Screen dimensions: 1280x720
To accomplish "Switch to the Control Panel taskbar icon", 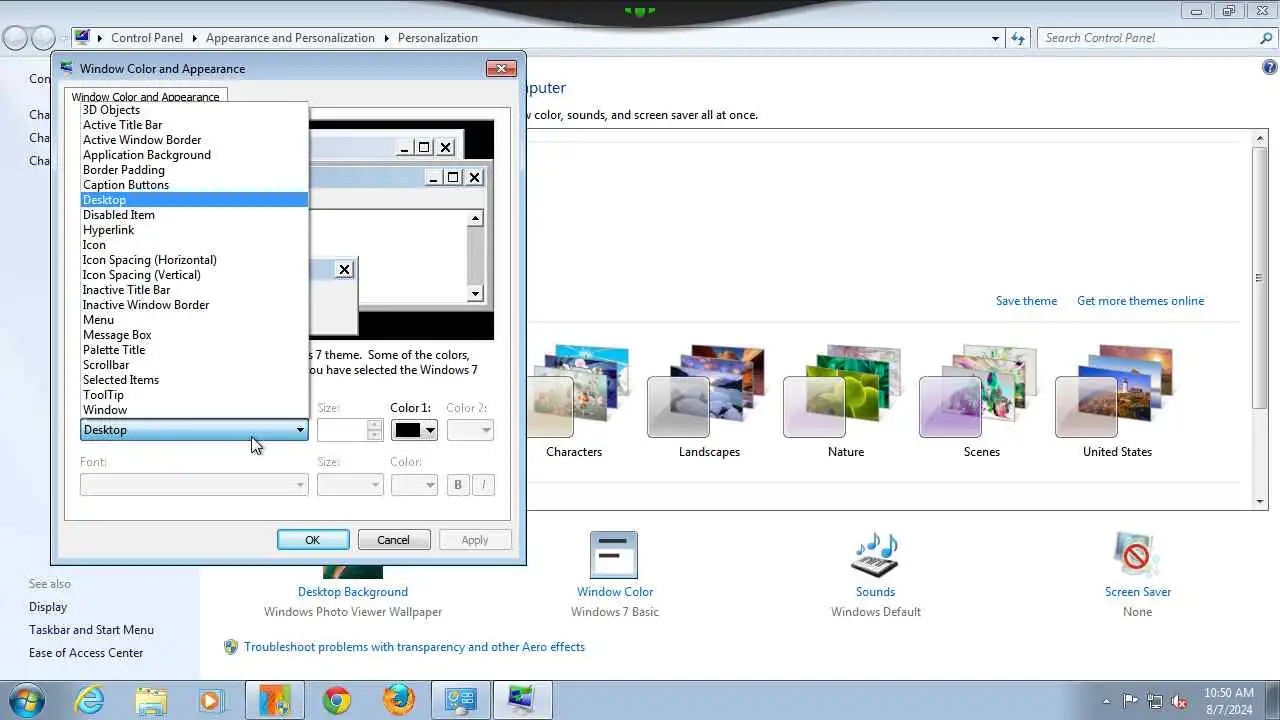I will coord(460,700).
